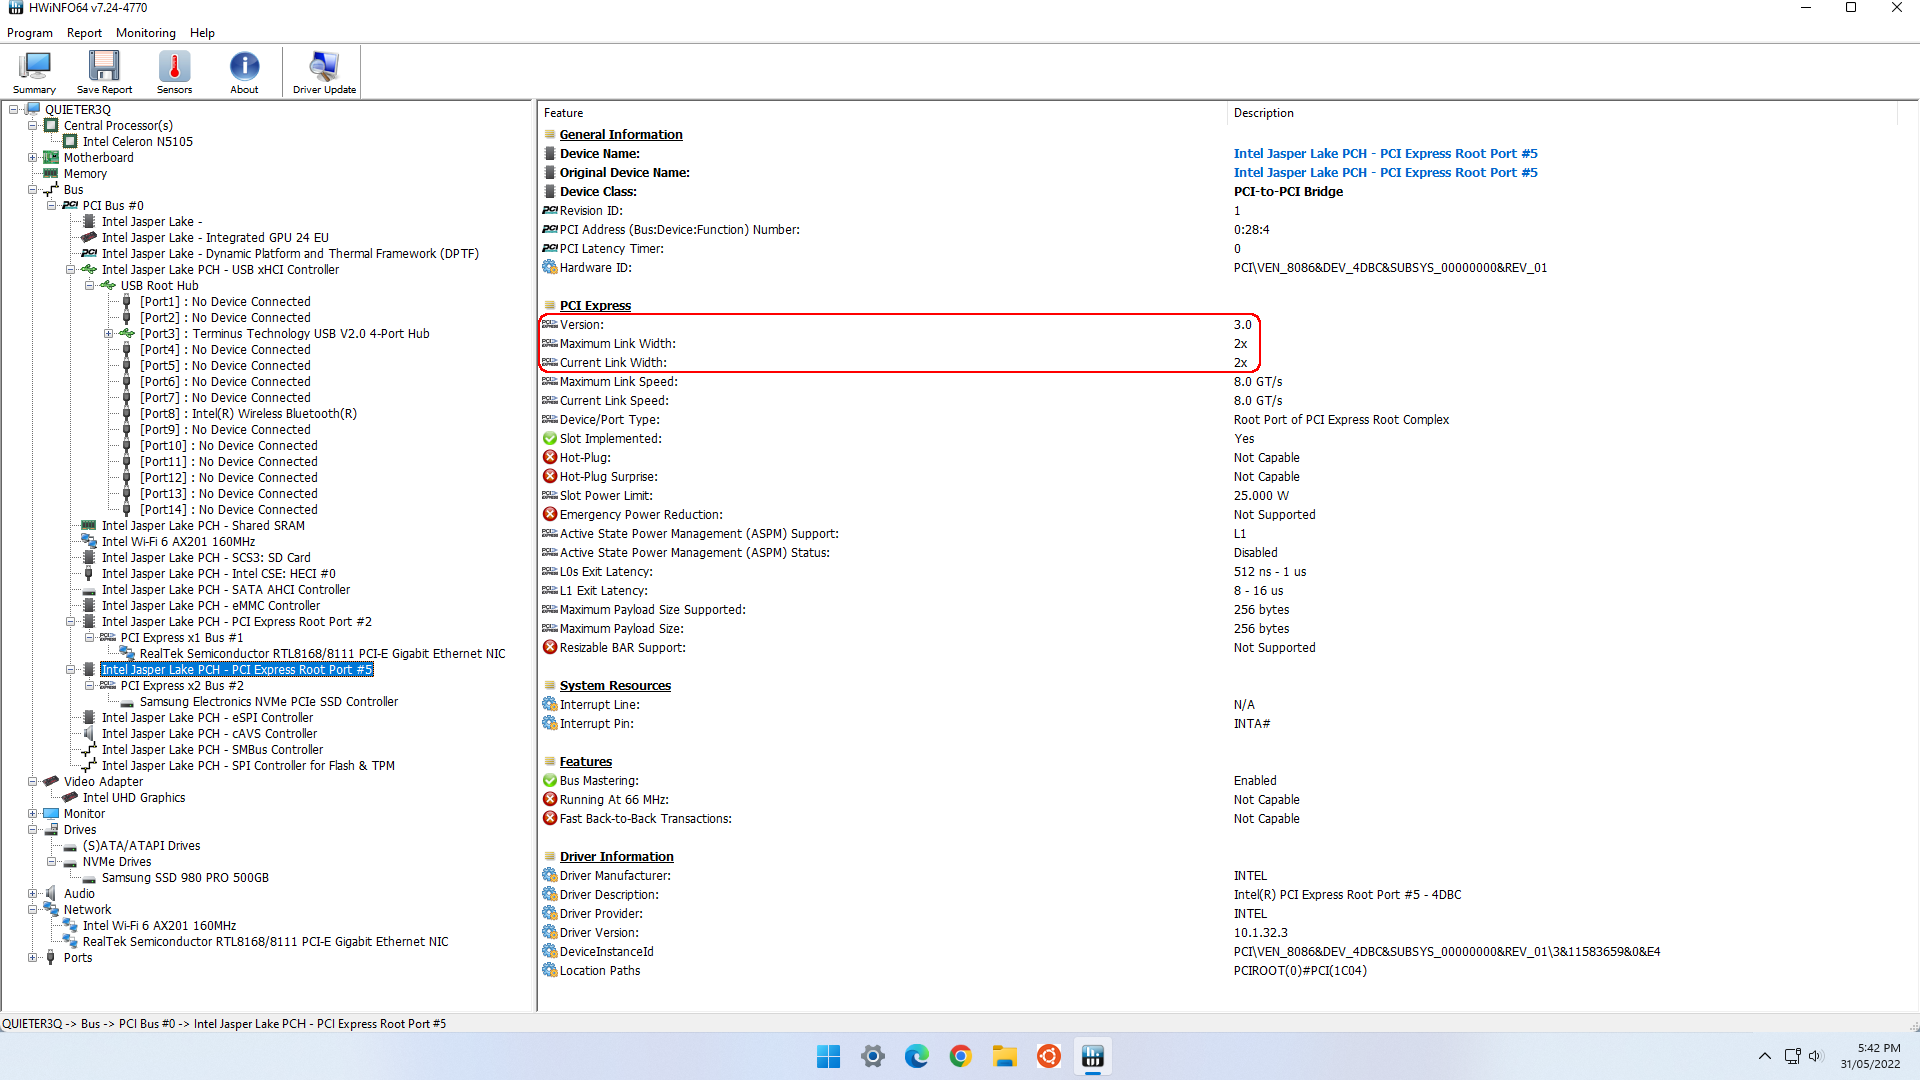Select Intel Wi-Fi 6 AX201 under PCI Bus
1920x1080 pixels.
click(178, 542)
